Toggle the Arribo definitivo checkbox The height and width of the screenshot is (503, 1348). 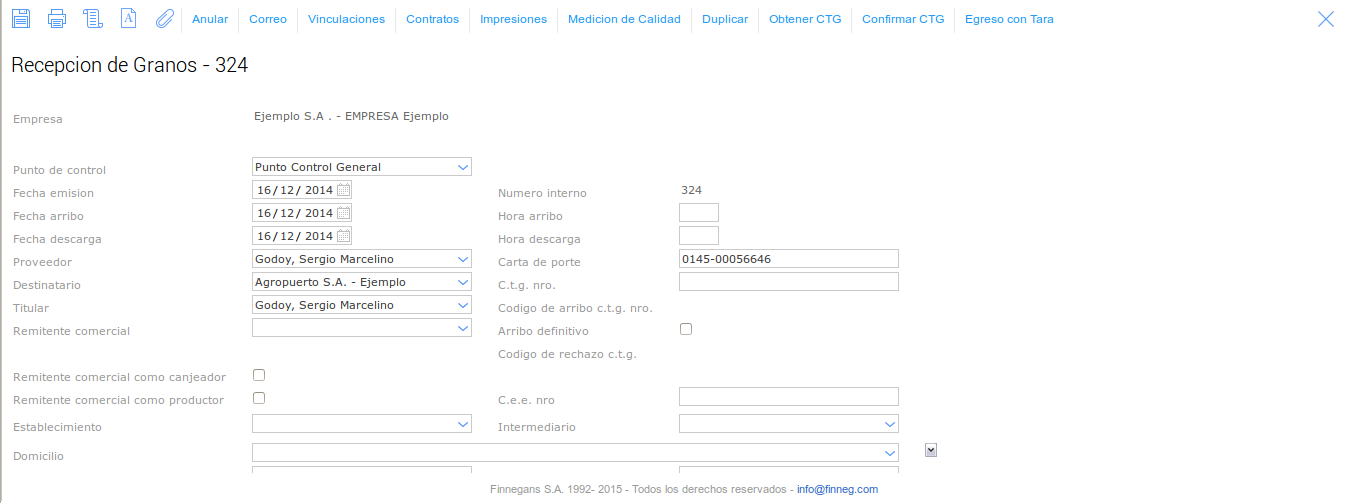pos(686,329)
